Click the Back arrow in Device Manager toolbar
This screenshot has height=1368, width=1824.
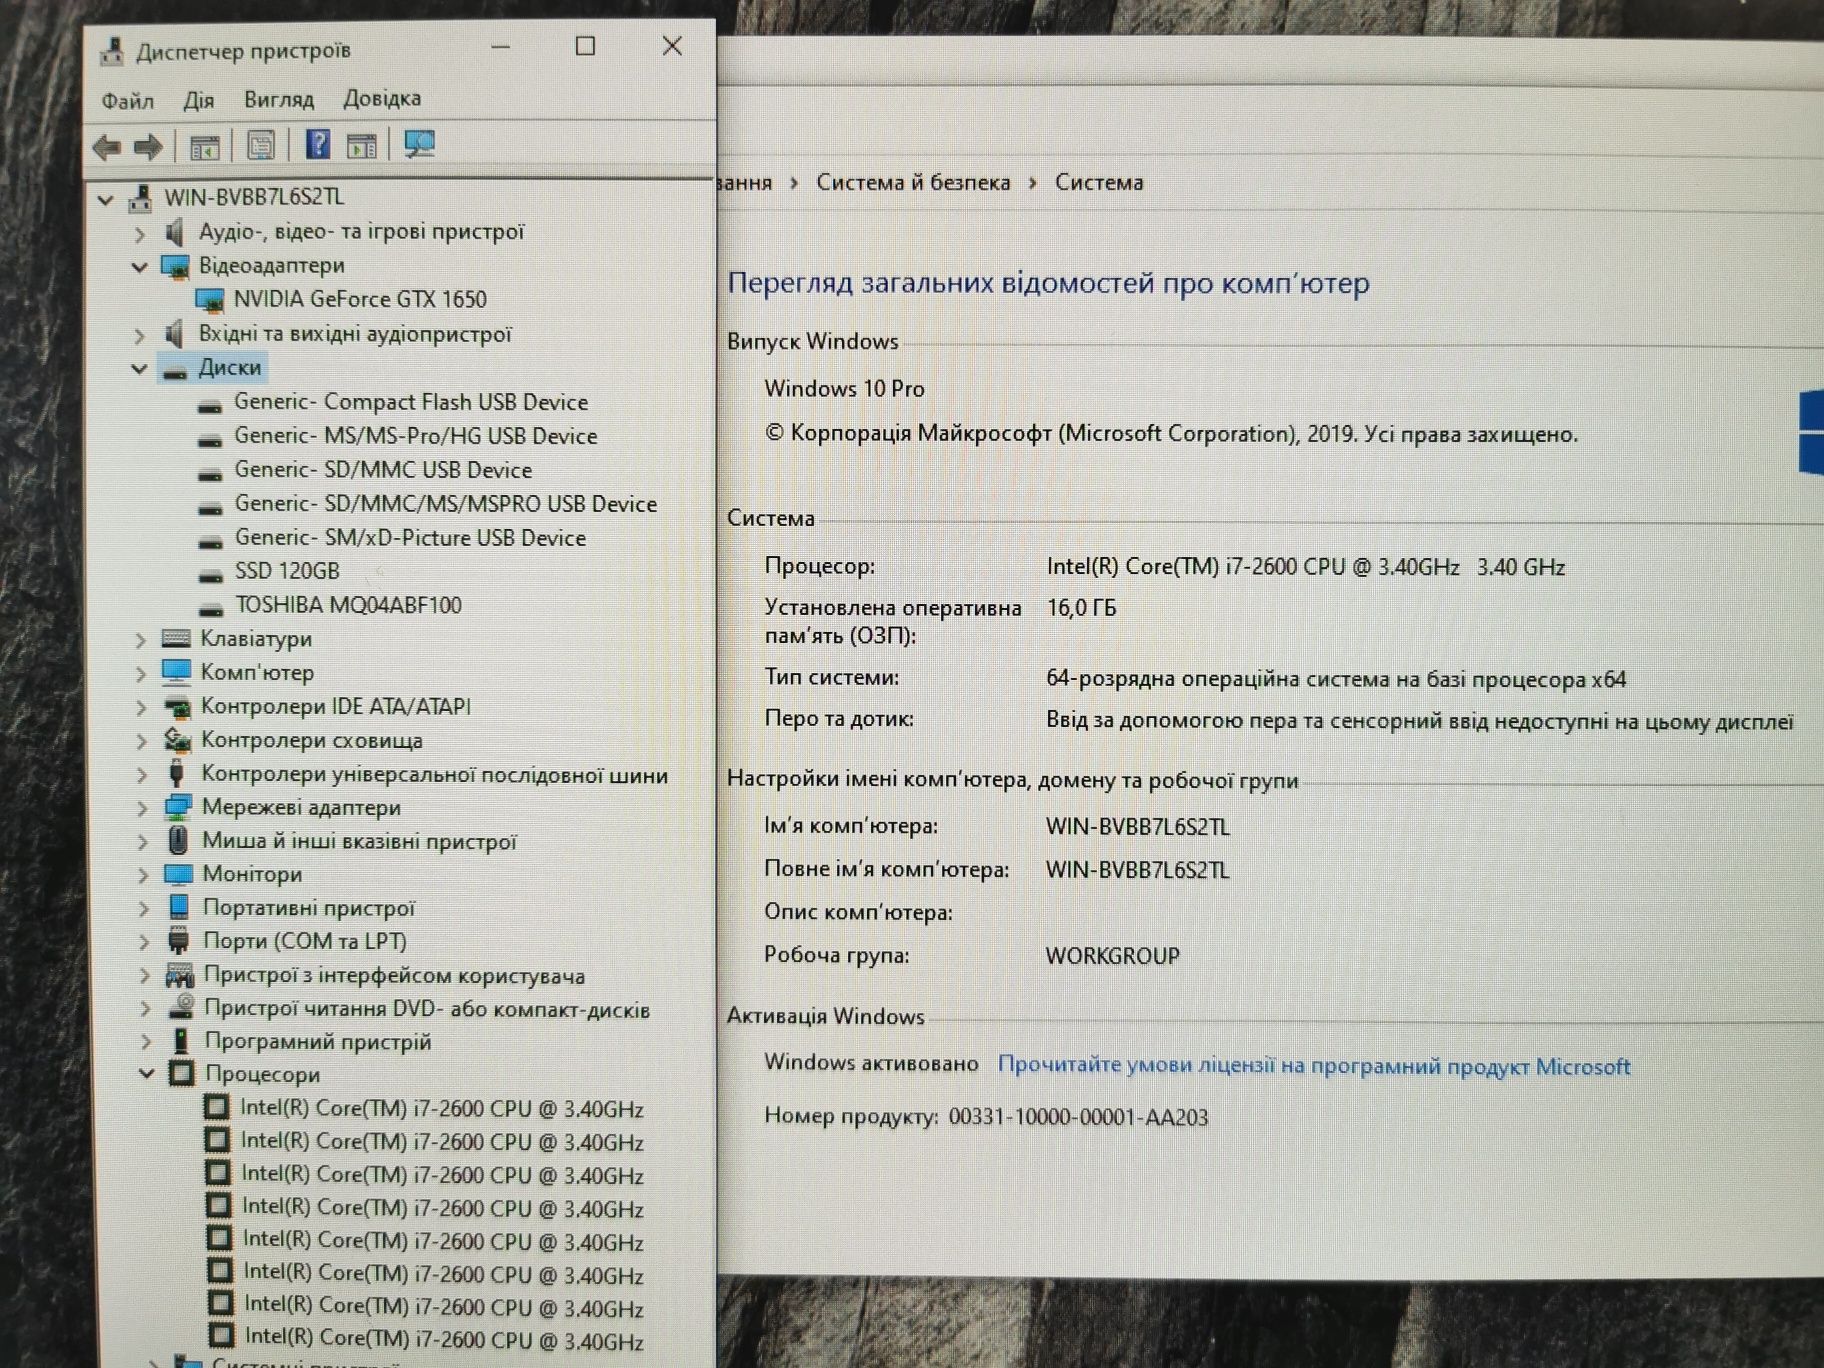tap(106, 147)
